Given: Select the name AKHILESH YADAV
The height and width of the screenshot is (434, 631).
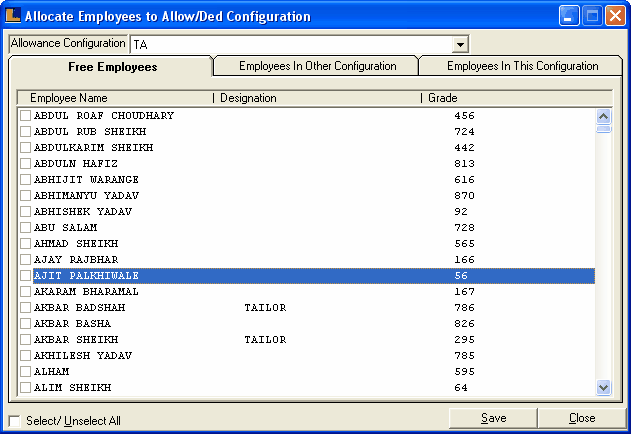Looking at the screenshot, I should pyautogui.click(x=83, y=355).
